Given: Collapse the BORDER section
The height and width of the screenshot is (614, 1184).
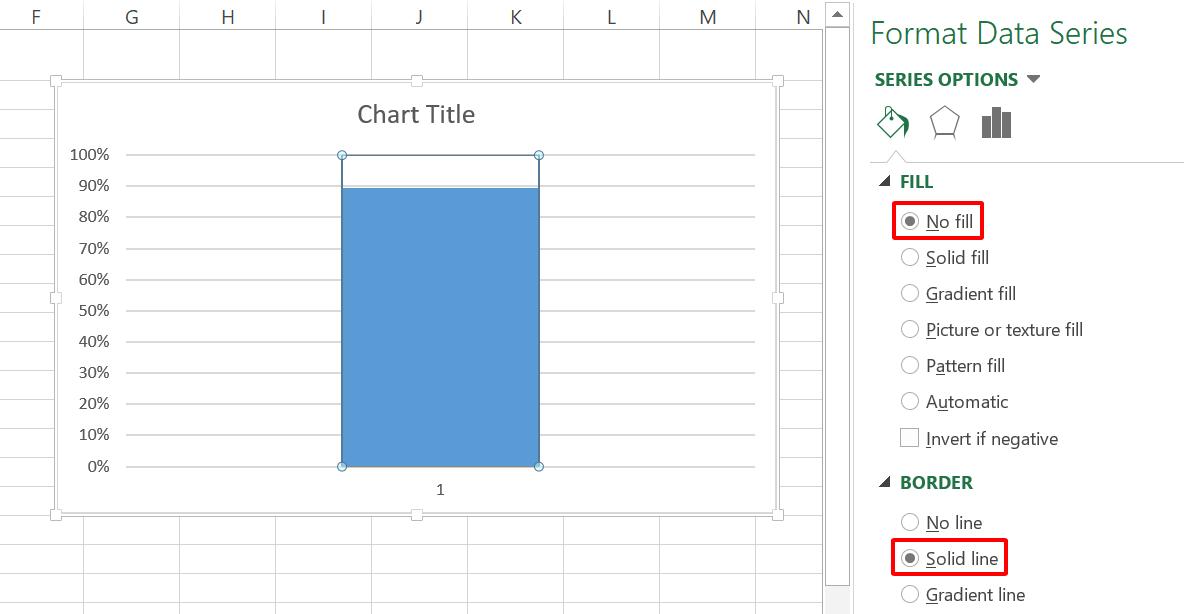Looking at the screenshot, I should [x=884, y=482].
